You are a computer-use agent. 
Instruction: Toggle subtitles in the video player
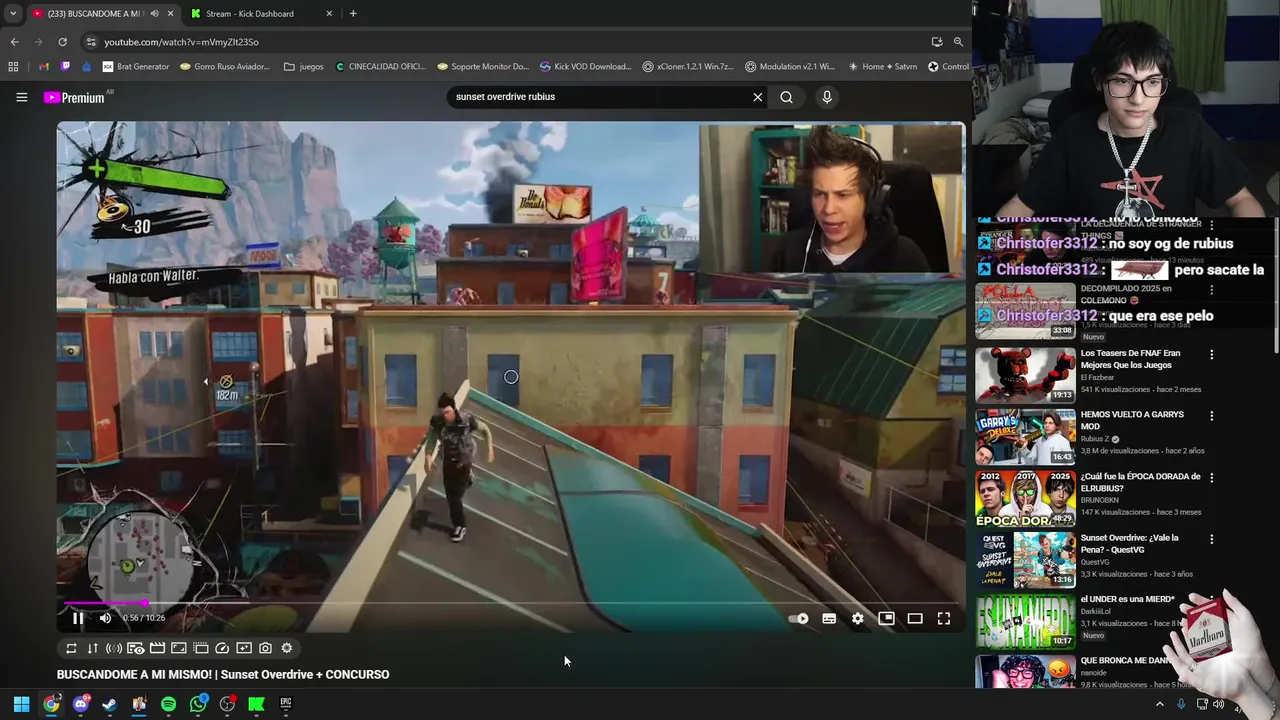[829, 619]
